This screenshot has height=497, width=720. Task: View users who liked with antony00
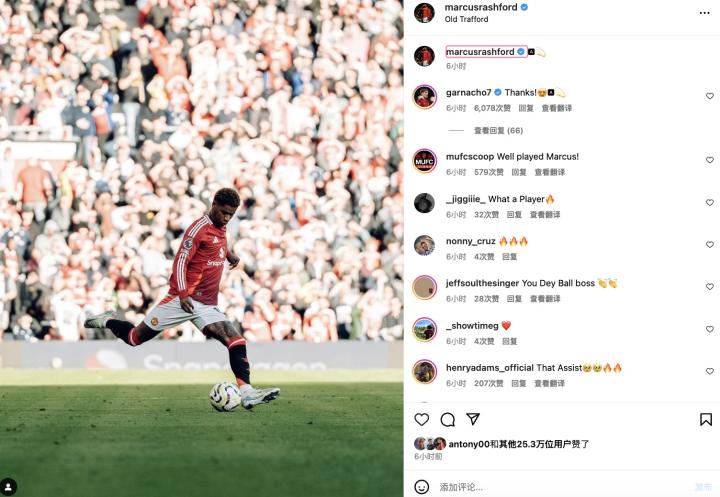(x=519, y=444)
